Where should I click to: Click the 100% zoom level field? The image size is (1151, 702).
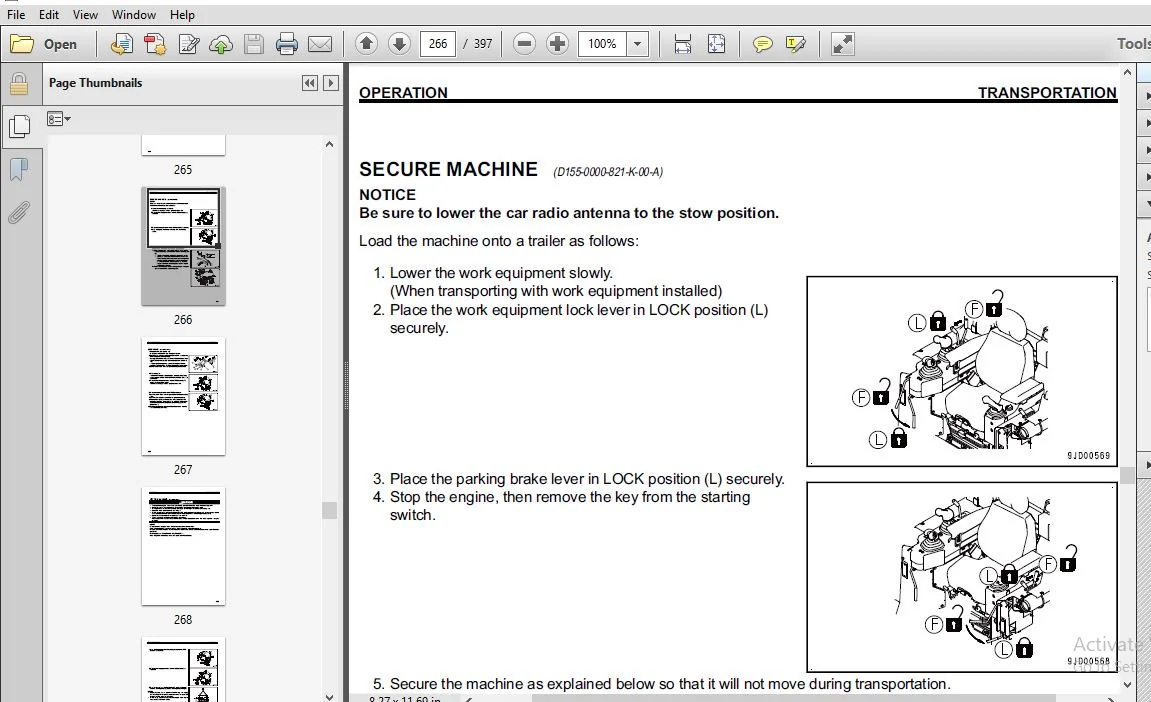click(x=603, y=44)
